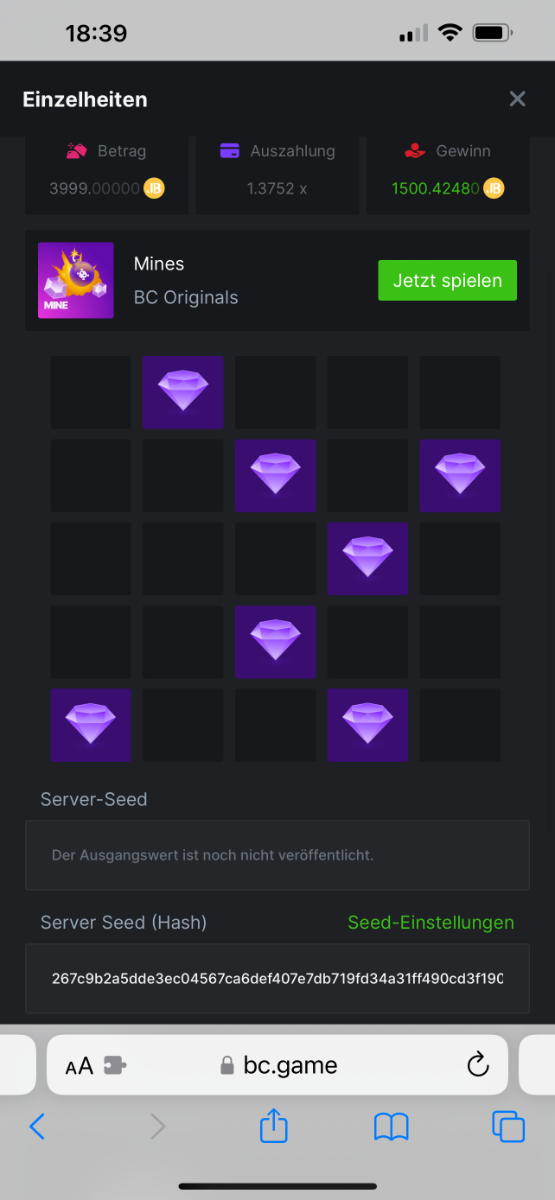
Task: Go back using Safari back arrow
Action: coord(37,1126)
